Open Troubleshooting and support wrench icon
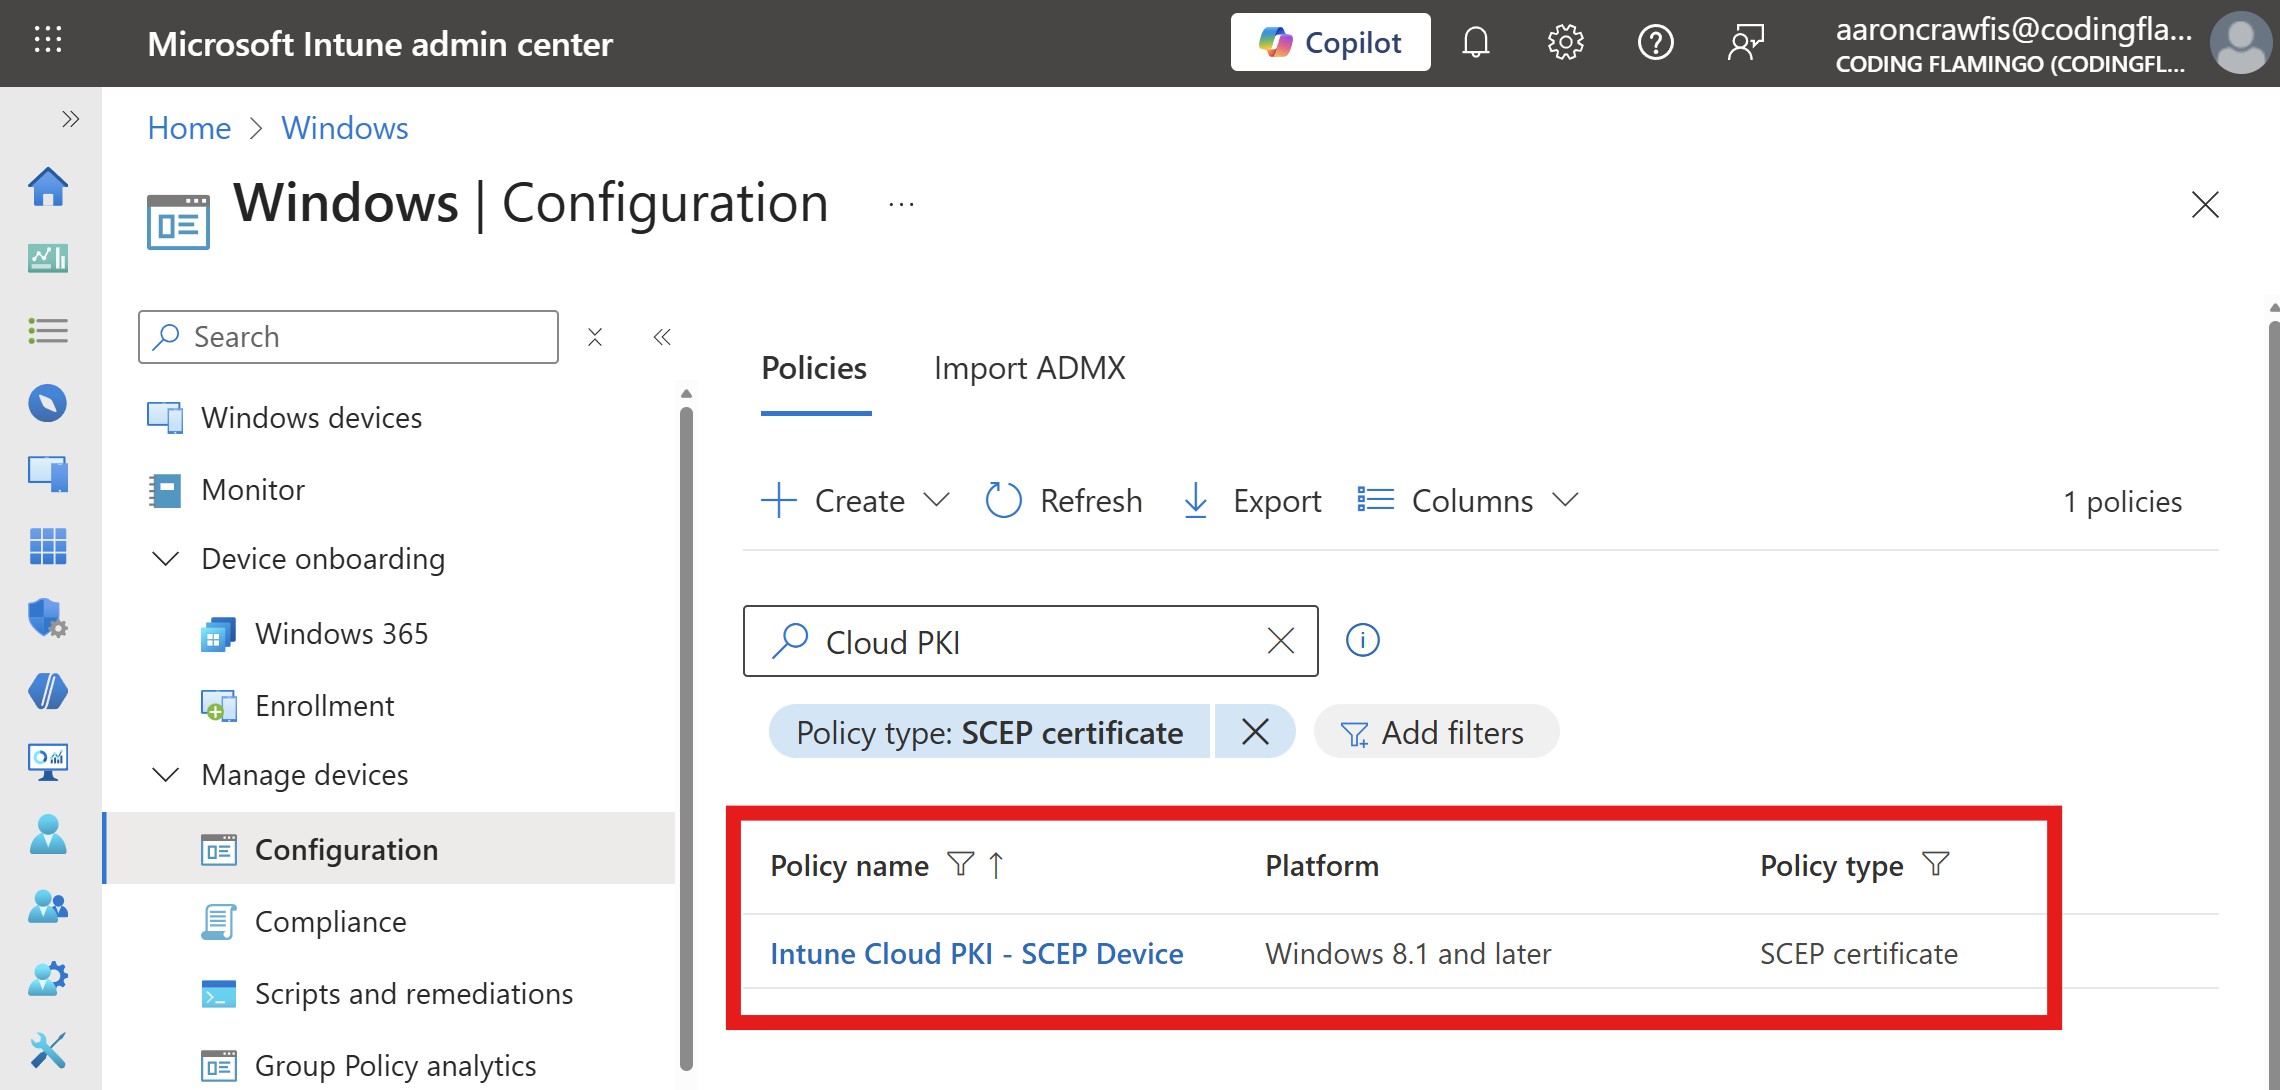 tap(47, 1050)
